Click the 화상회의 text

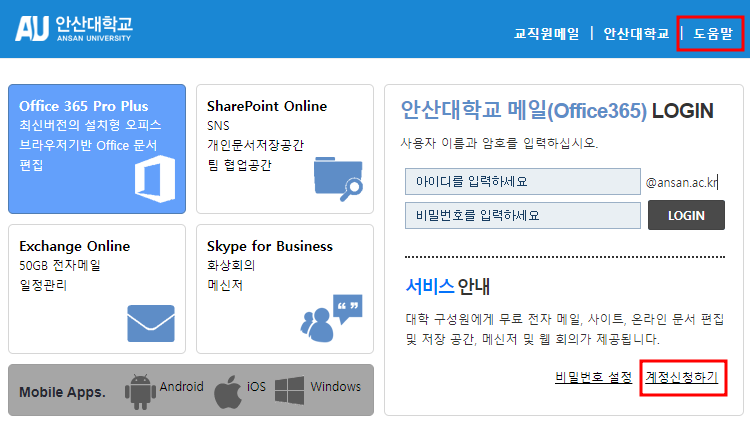point(231,265)
